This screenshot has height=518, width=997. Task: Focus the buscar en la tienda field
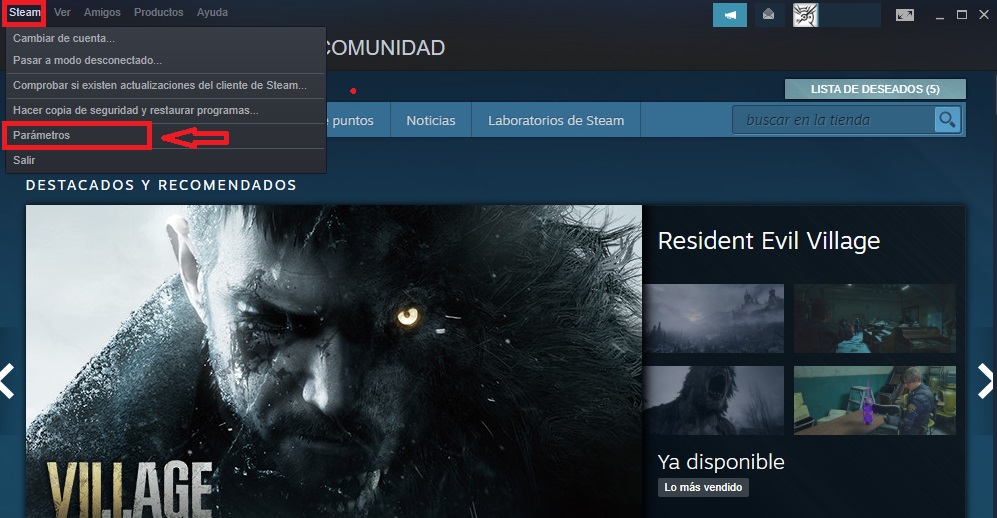coord(833,119)
